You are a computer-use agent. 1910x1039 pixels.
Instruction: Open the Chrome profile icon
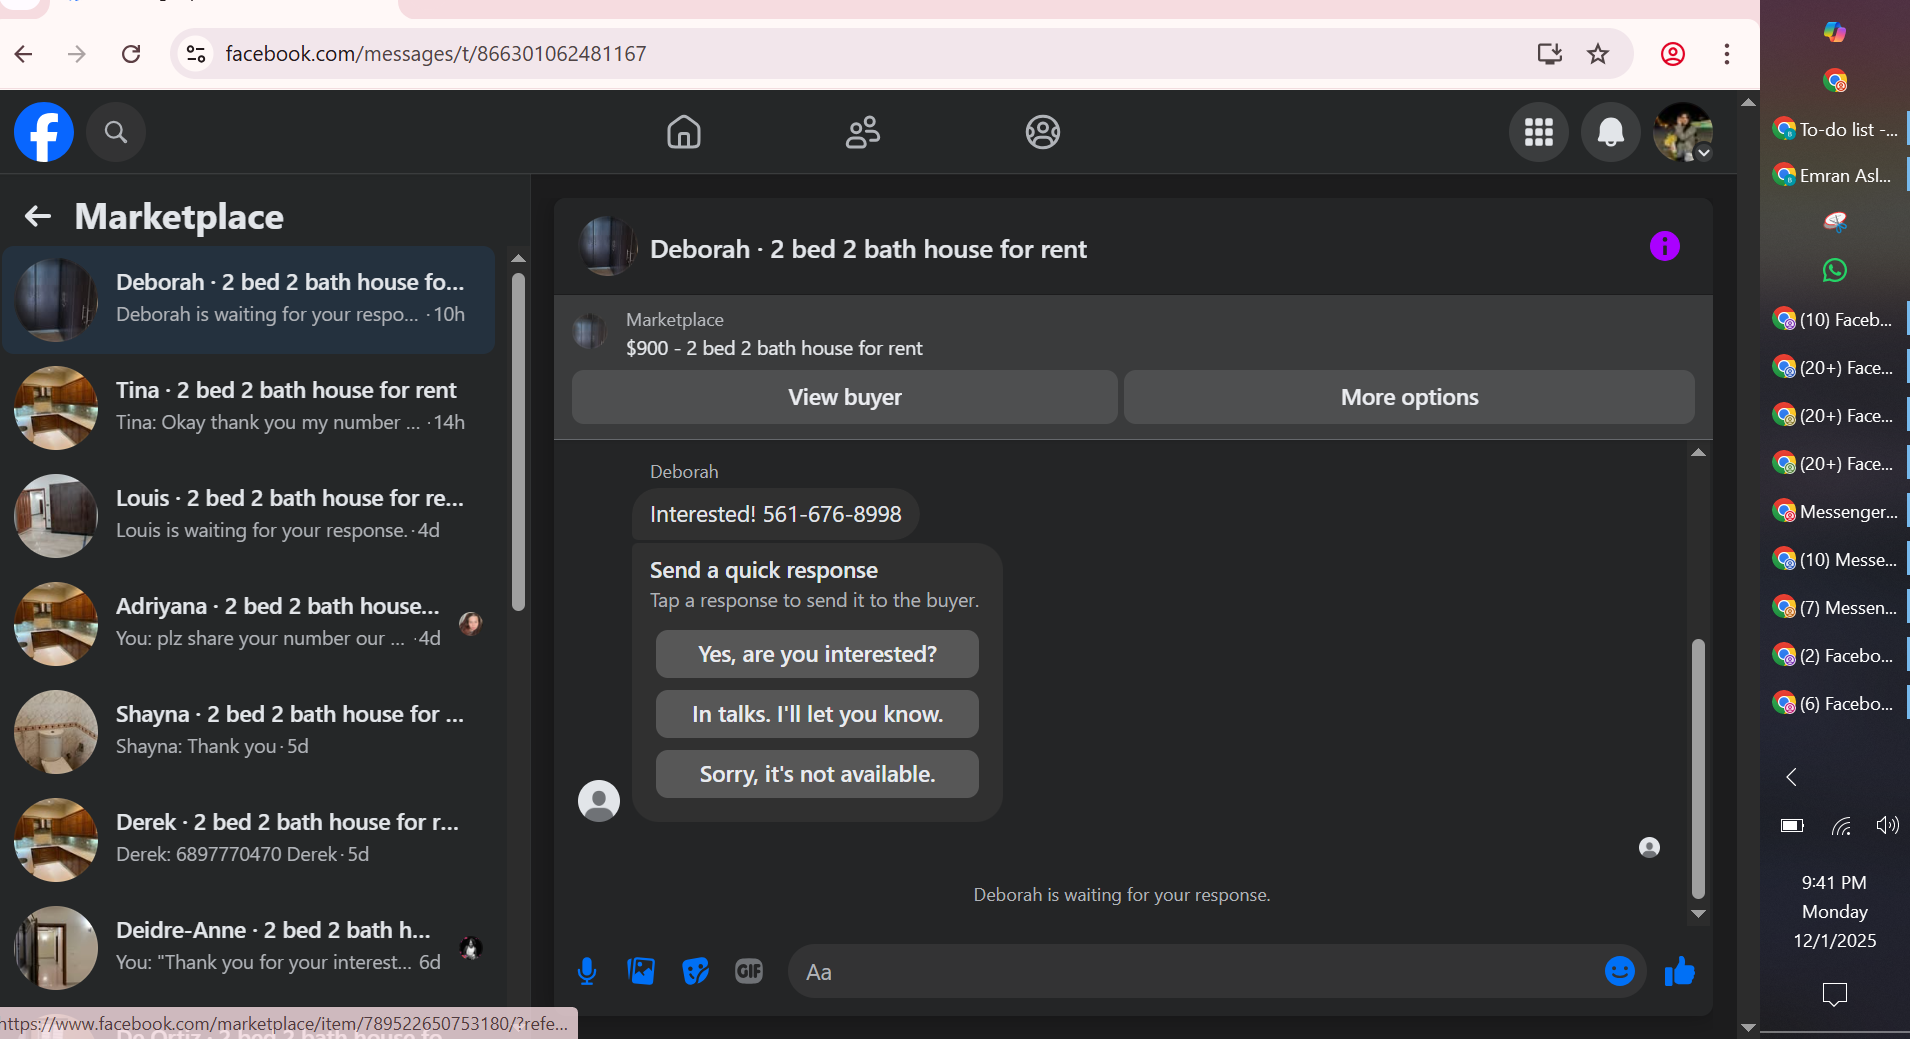tap(1673, 54)
